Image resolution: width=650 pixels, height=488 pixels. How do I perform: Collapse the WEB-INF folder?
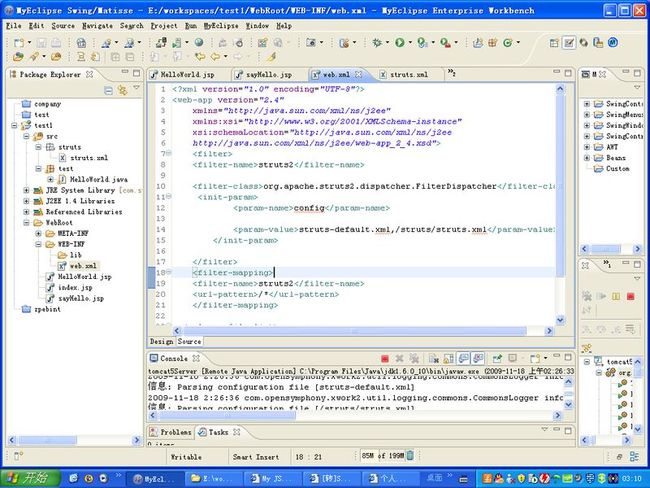click(x=38, y=244)
